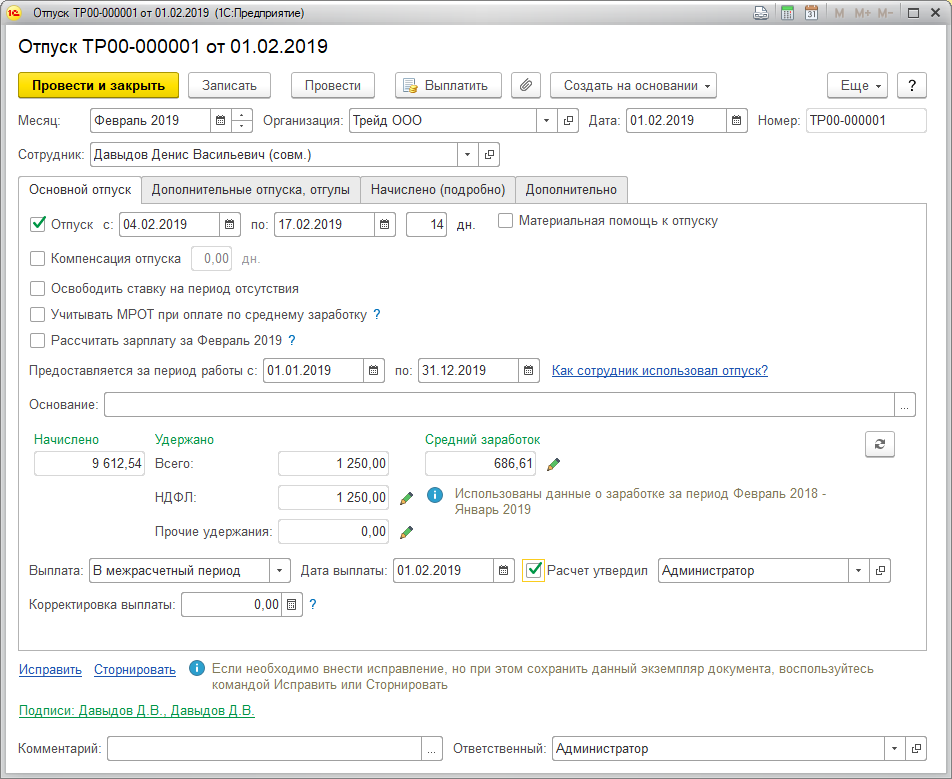Open ellipsis button of Комментарий field
The width and height of the screenshot is (952, 779).
[x=432, y=749]
